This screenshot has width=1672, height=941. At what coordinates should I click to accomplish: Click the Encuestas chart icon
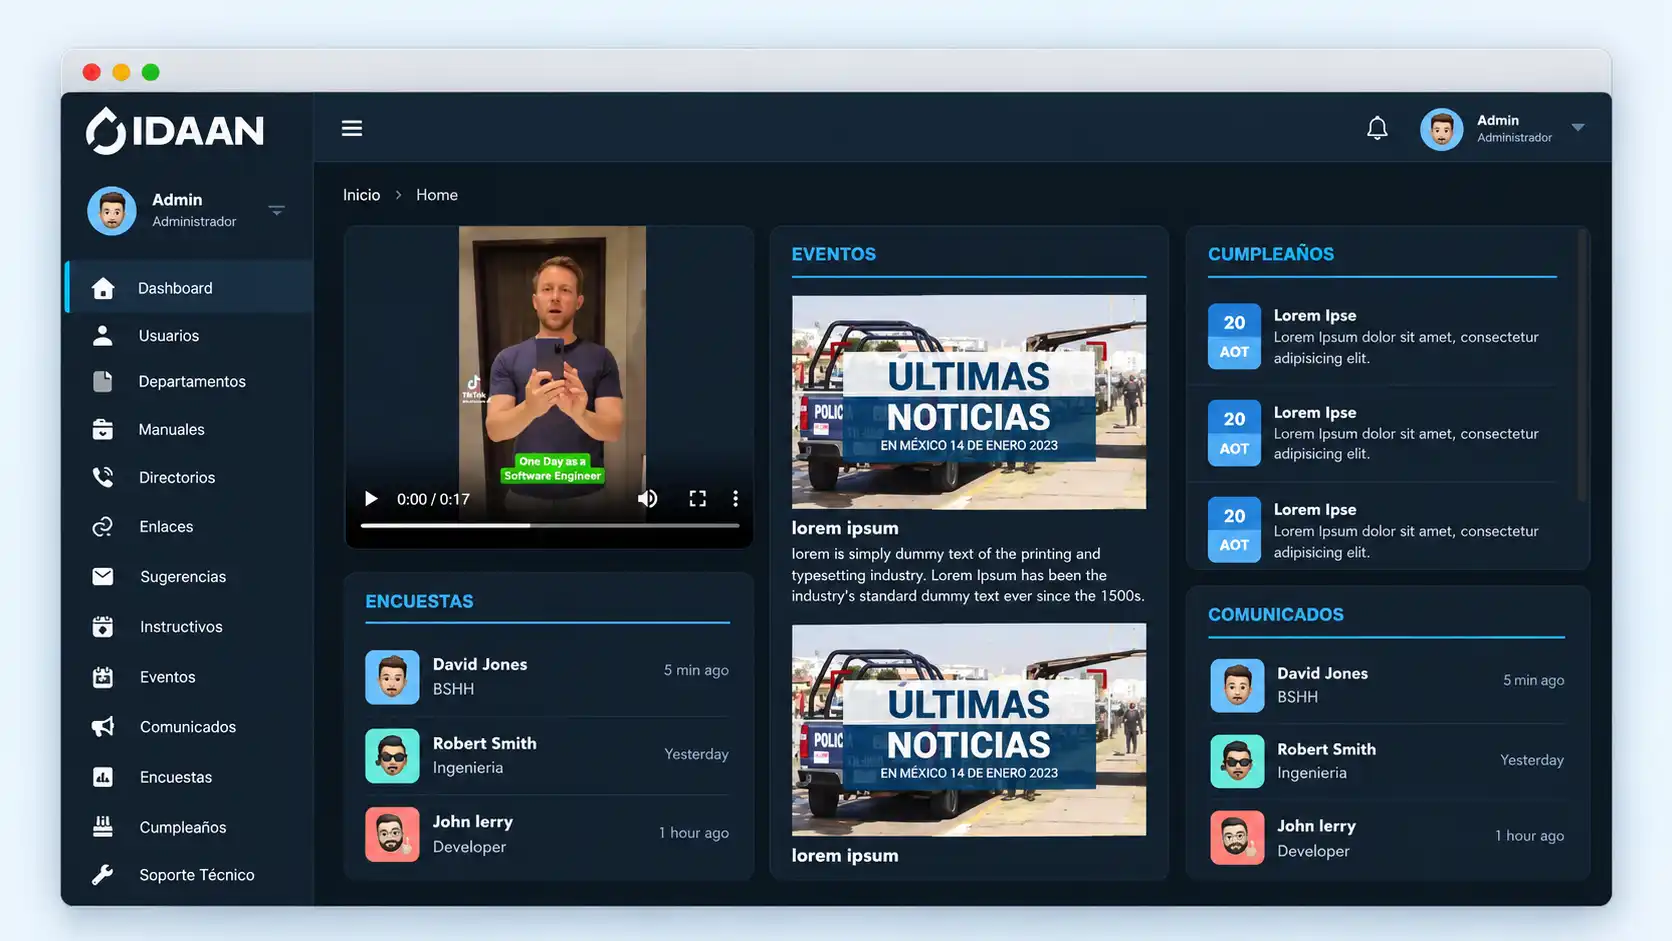click(102, 776)
